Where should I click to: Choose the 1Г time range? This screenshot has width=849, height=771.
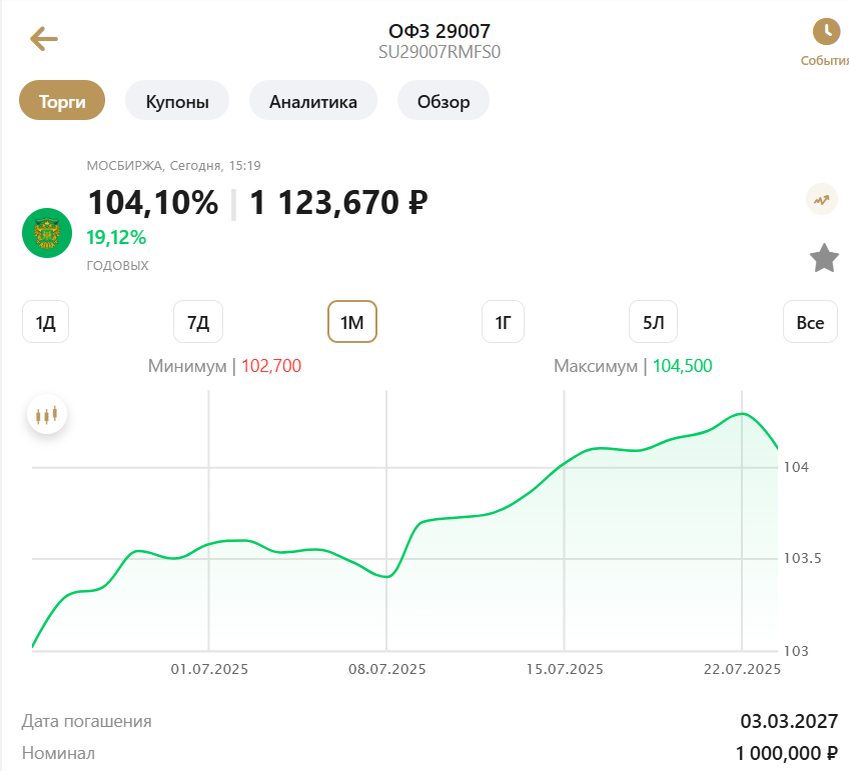(503, 322)
